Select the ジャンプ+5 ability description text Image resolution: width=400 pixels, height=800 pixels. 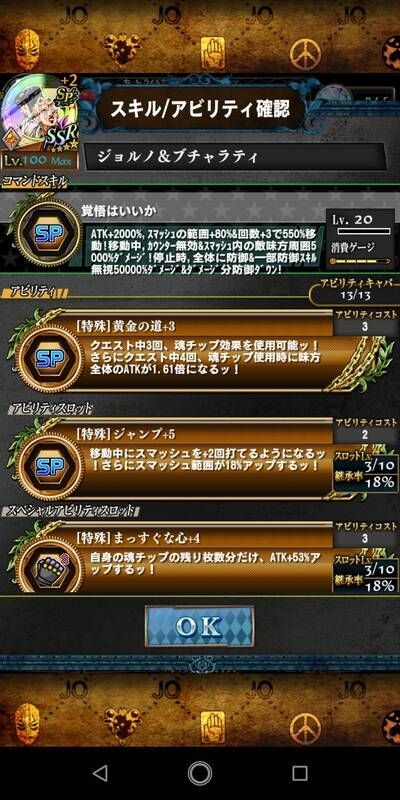(210, 460)
